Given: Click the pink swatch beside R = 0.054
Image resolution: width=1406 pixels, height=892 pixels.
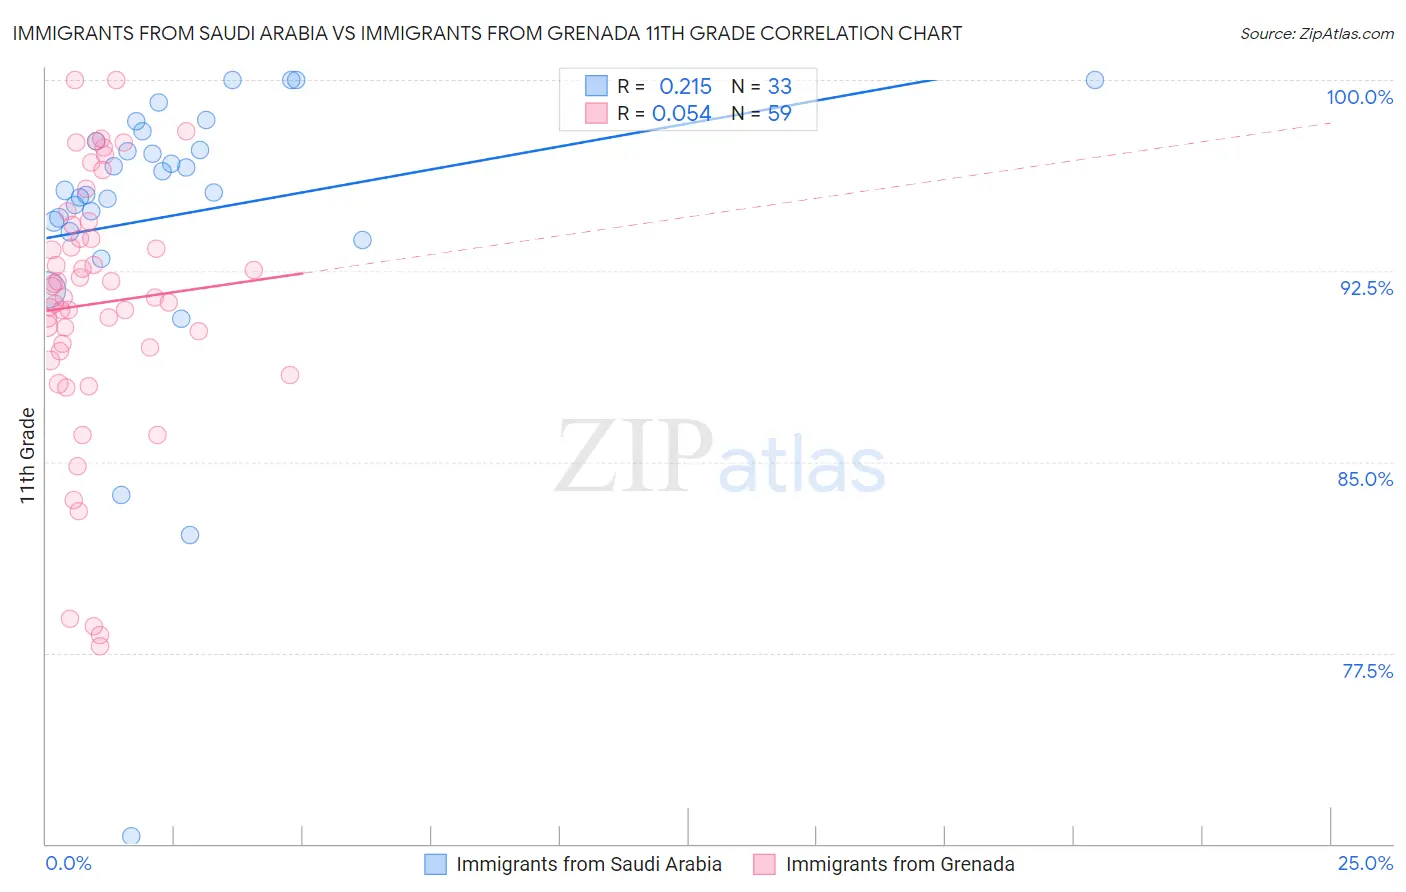Looking at the screenshot, I should click(x=596, y=113).
